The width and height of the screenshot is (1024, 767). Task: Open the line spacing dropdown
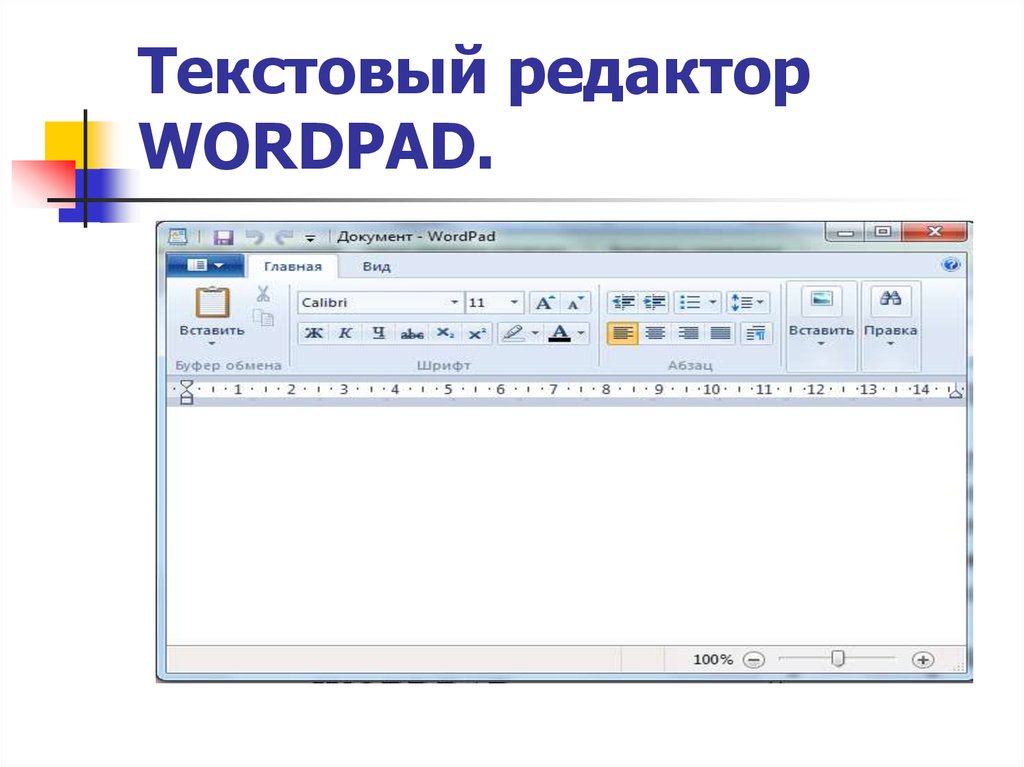748,302
